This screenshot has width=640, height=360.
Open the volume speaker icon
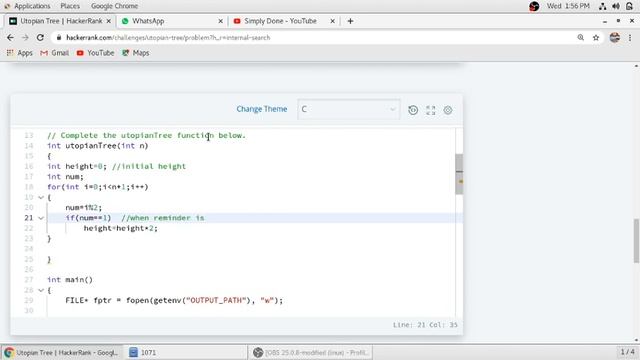point(616,6)
